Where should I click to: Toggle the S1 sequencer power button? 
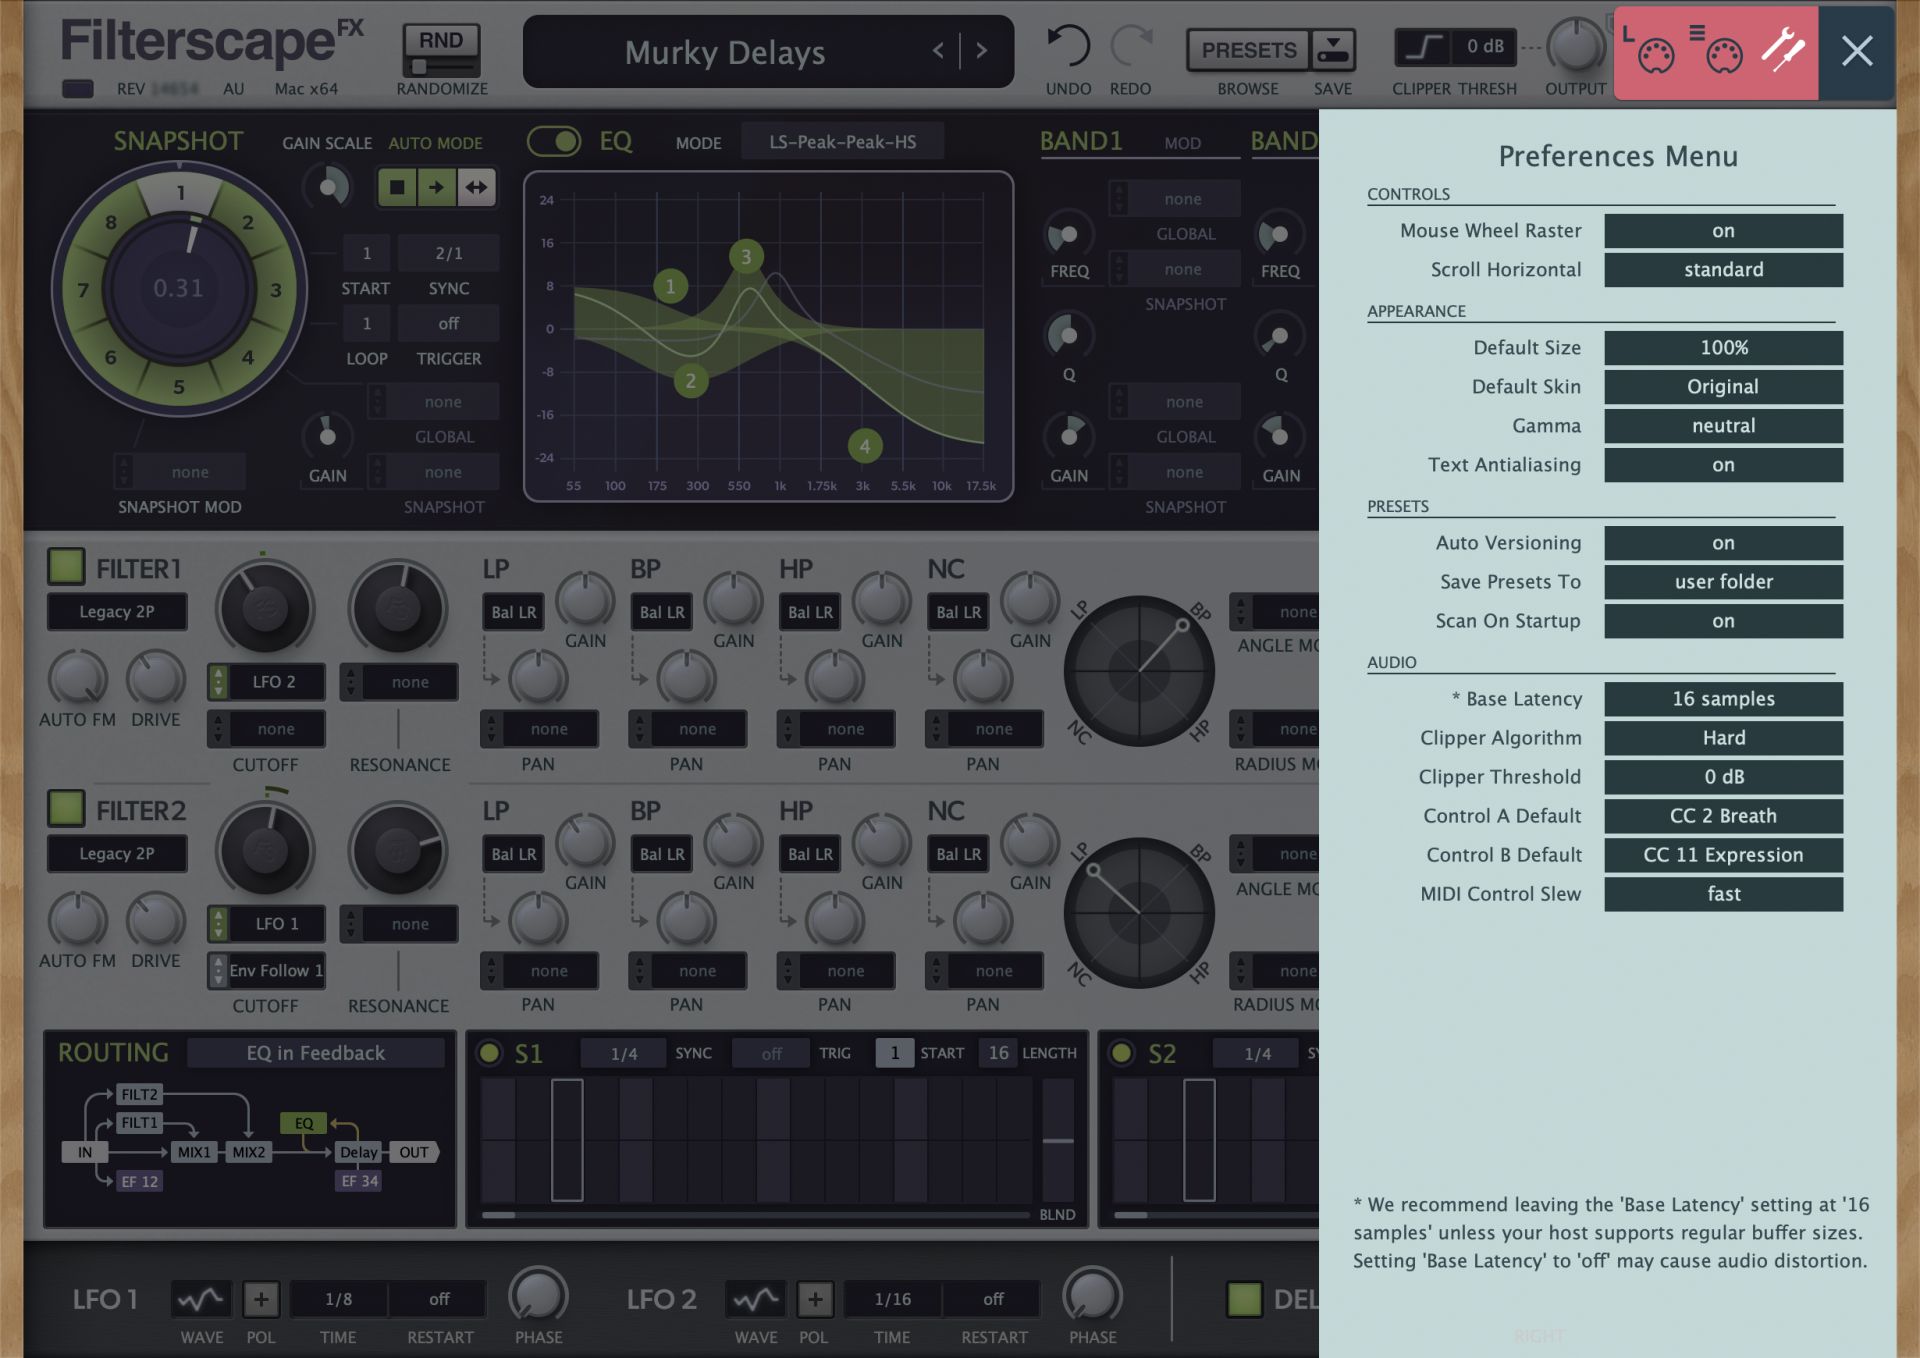point(489,1053)
